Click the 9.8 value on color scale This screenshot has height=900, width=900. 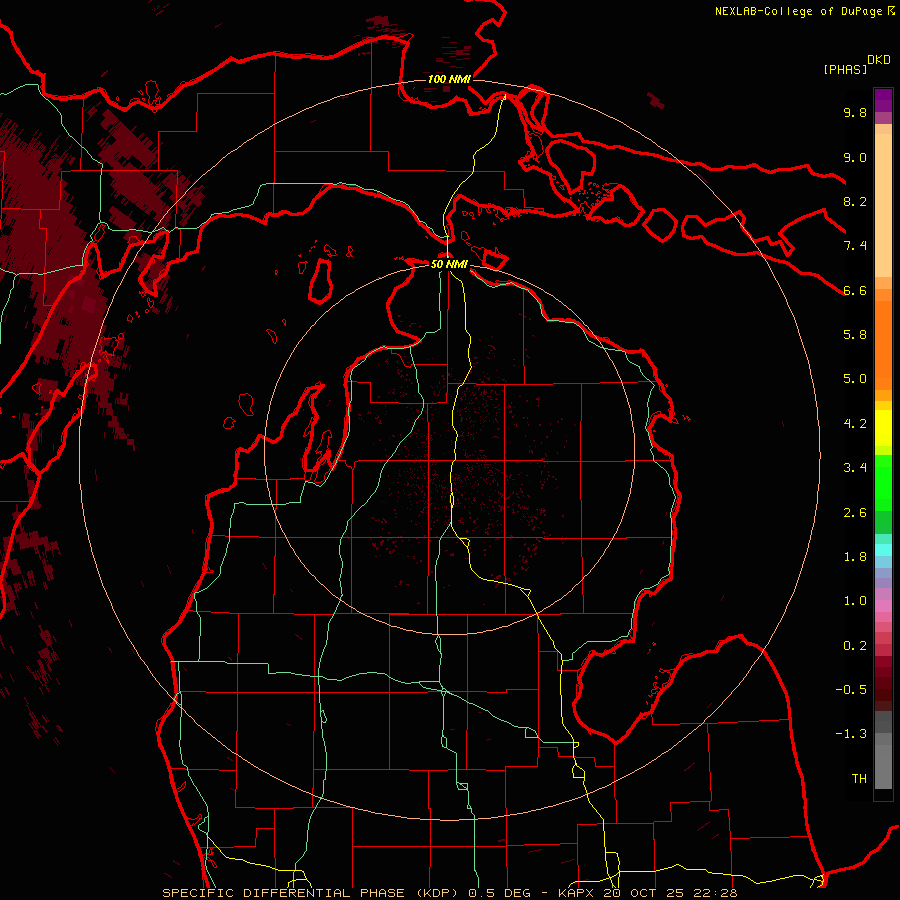855,112
